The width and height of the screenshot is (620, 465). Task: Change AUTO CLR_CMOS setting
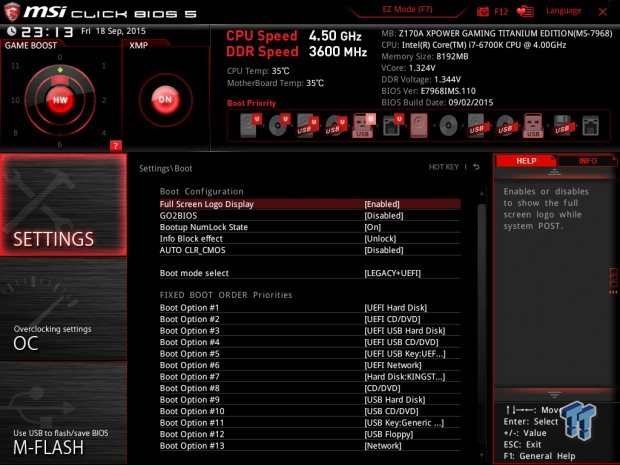[310, 250]
